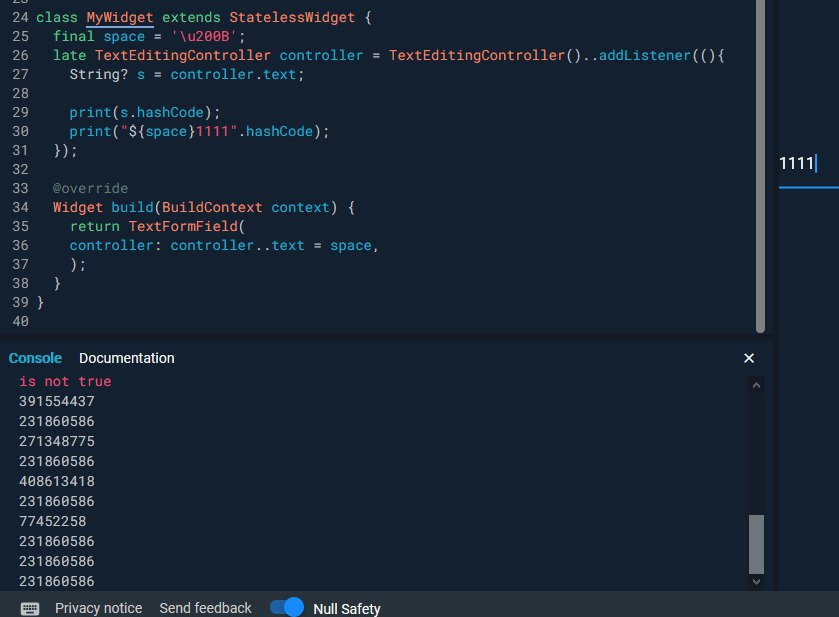Screen dimensions: 839x617
Task: Open the Privacy notice link
Action: click(x=98, y=608)
